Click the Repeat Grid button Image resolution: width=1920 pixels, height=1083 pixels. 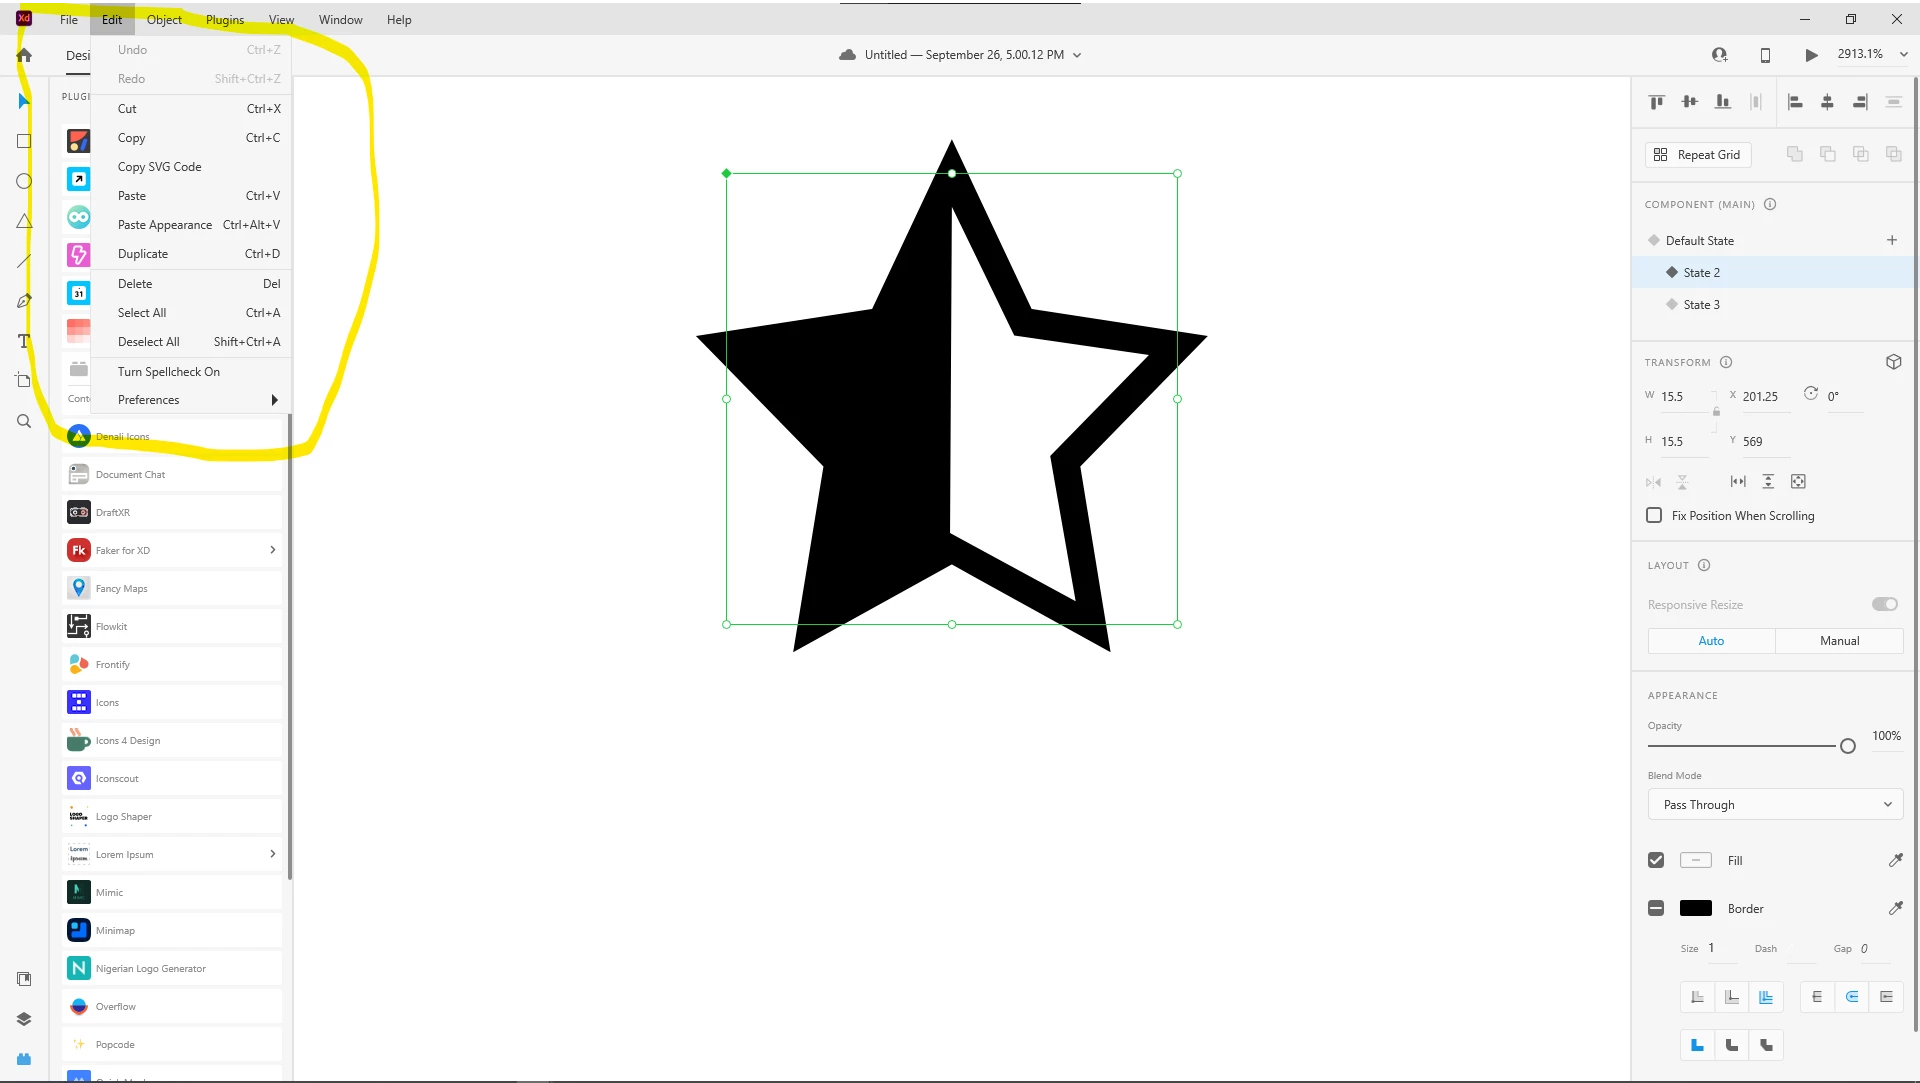tap(1697, 154)
